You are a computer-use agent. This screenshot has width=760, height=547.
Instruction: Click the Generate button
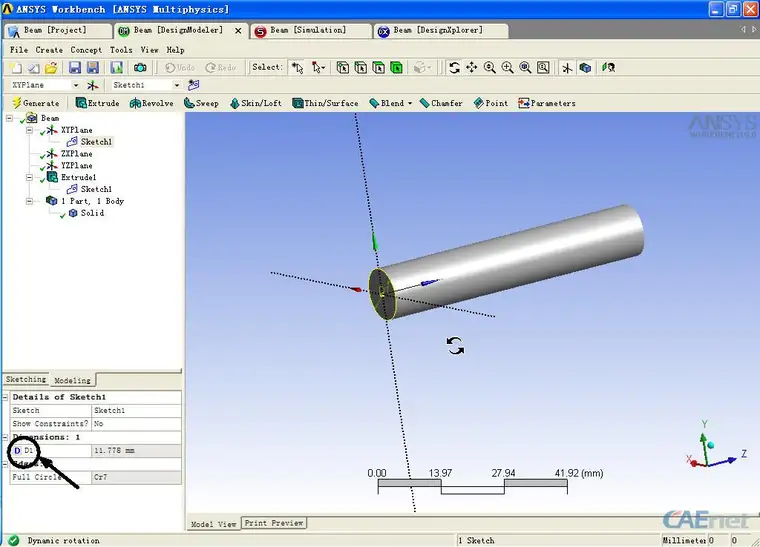(35, 103)
